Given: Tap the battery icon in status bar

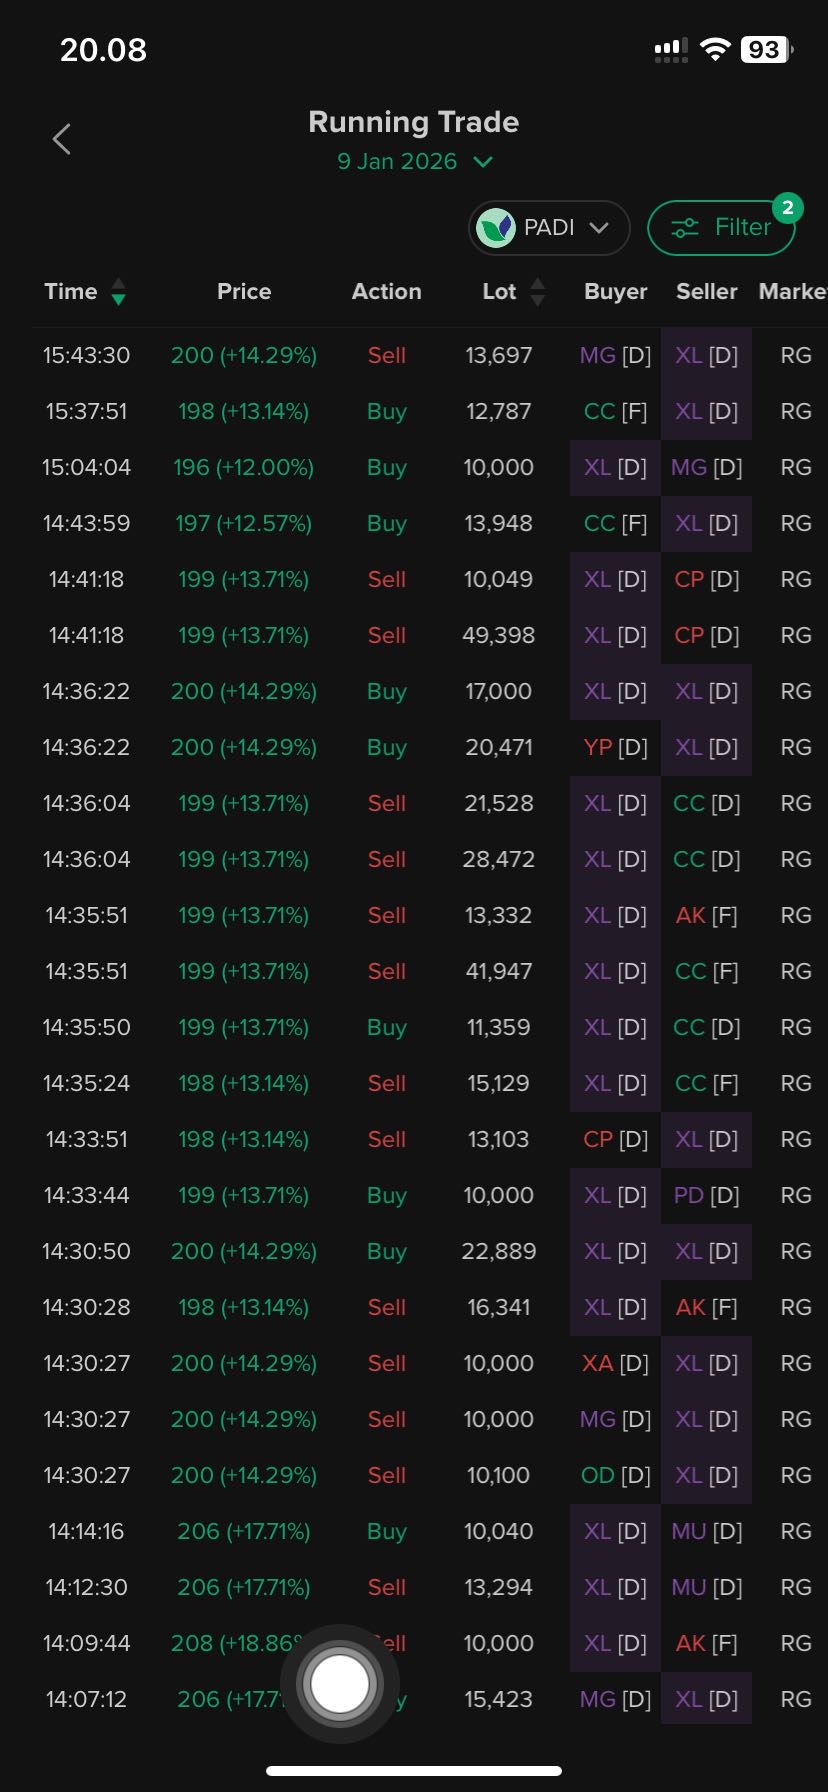Looking at the screenshot, I should click(766, 49).
